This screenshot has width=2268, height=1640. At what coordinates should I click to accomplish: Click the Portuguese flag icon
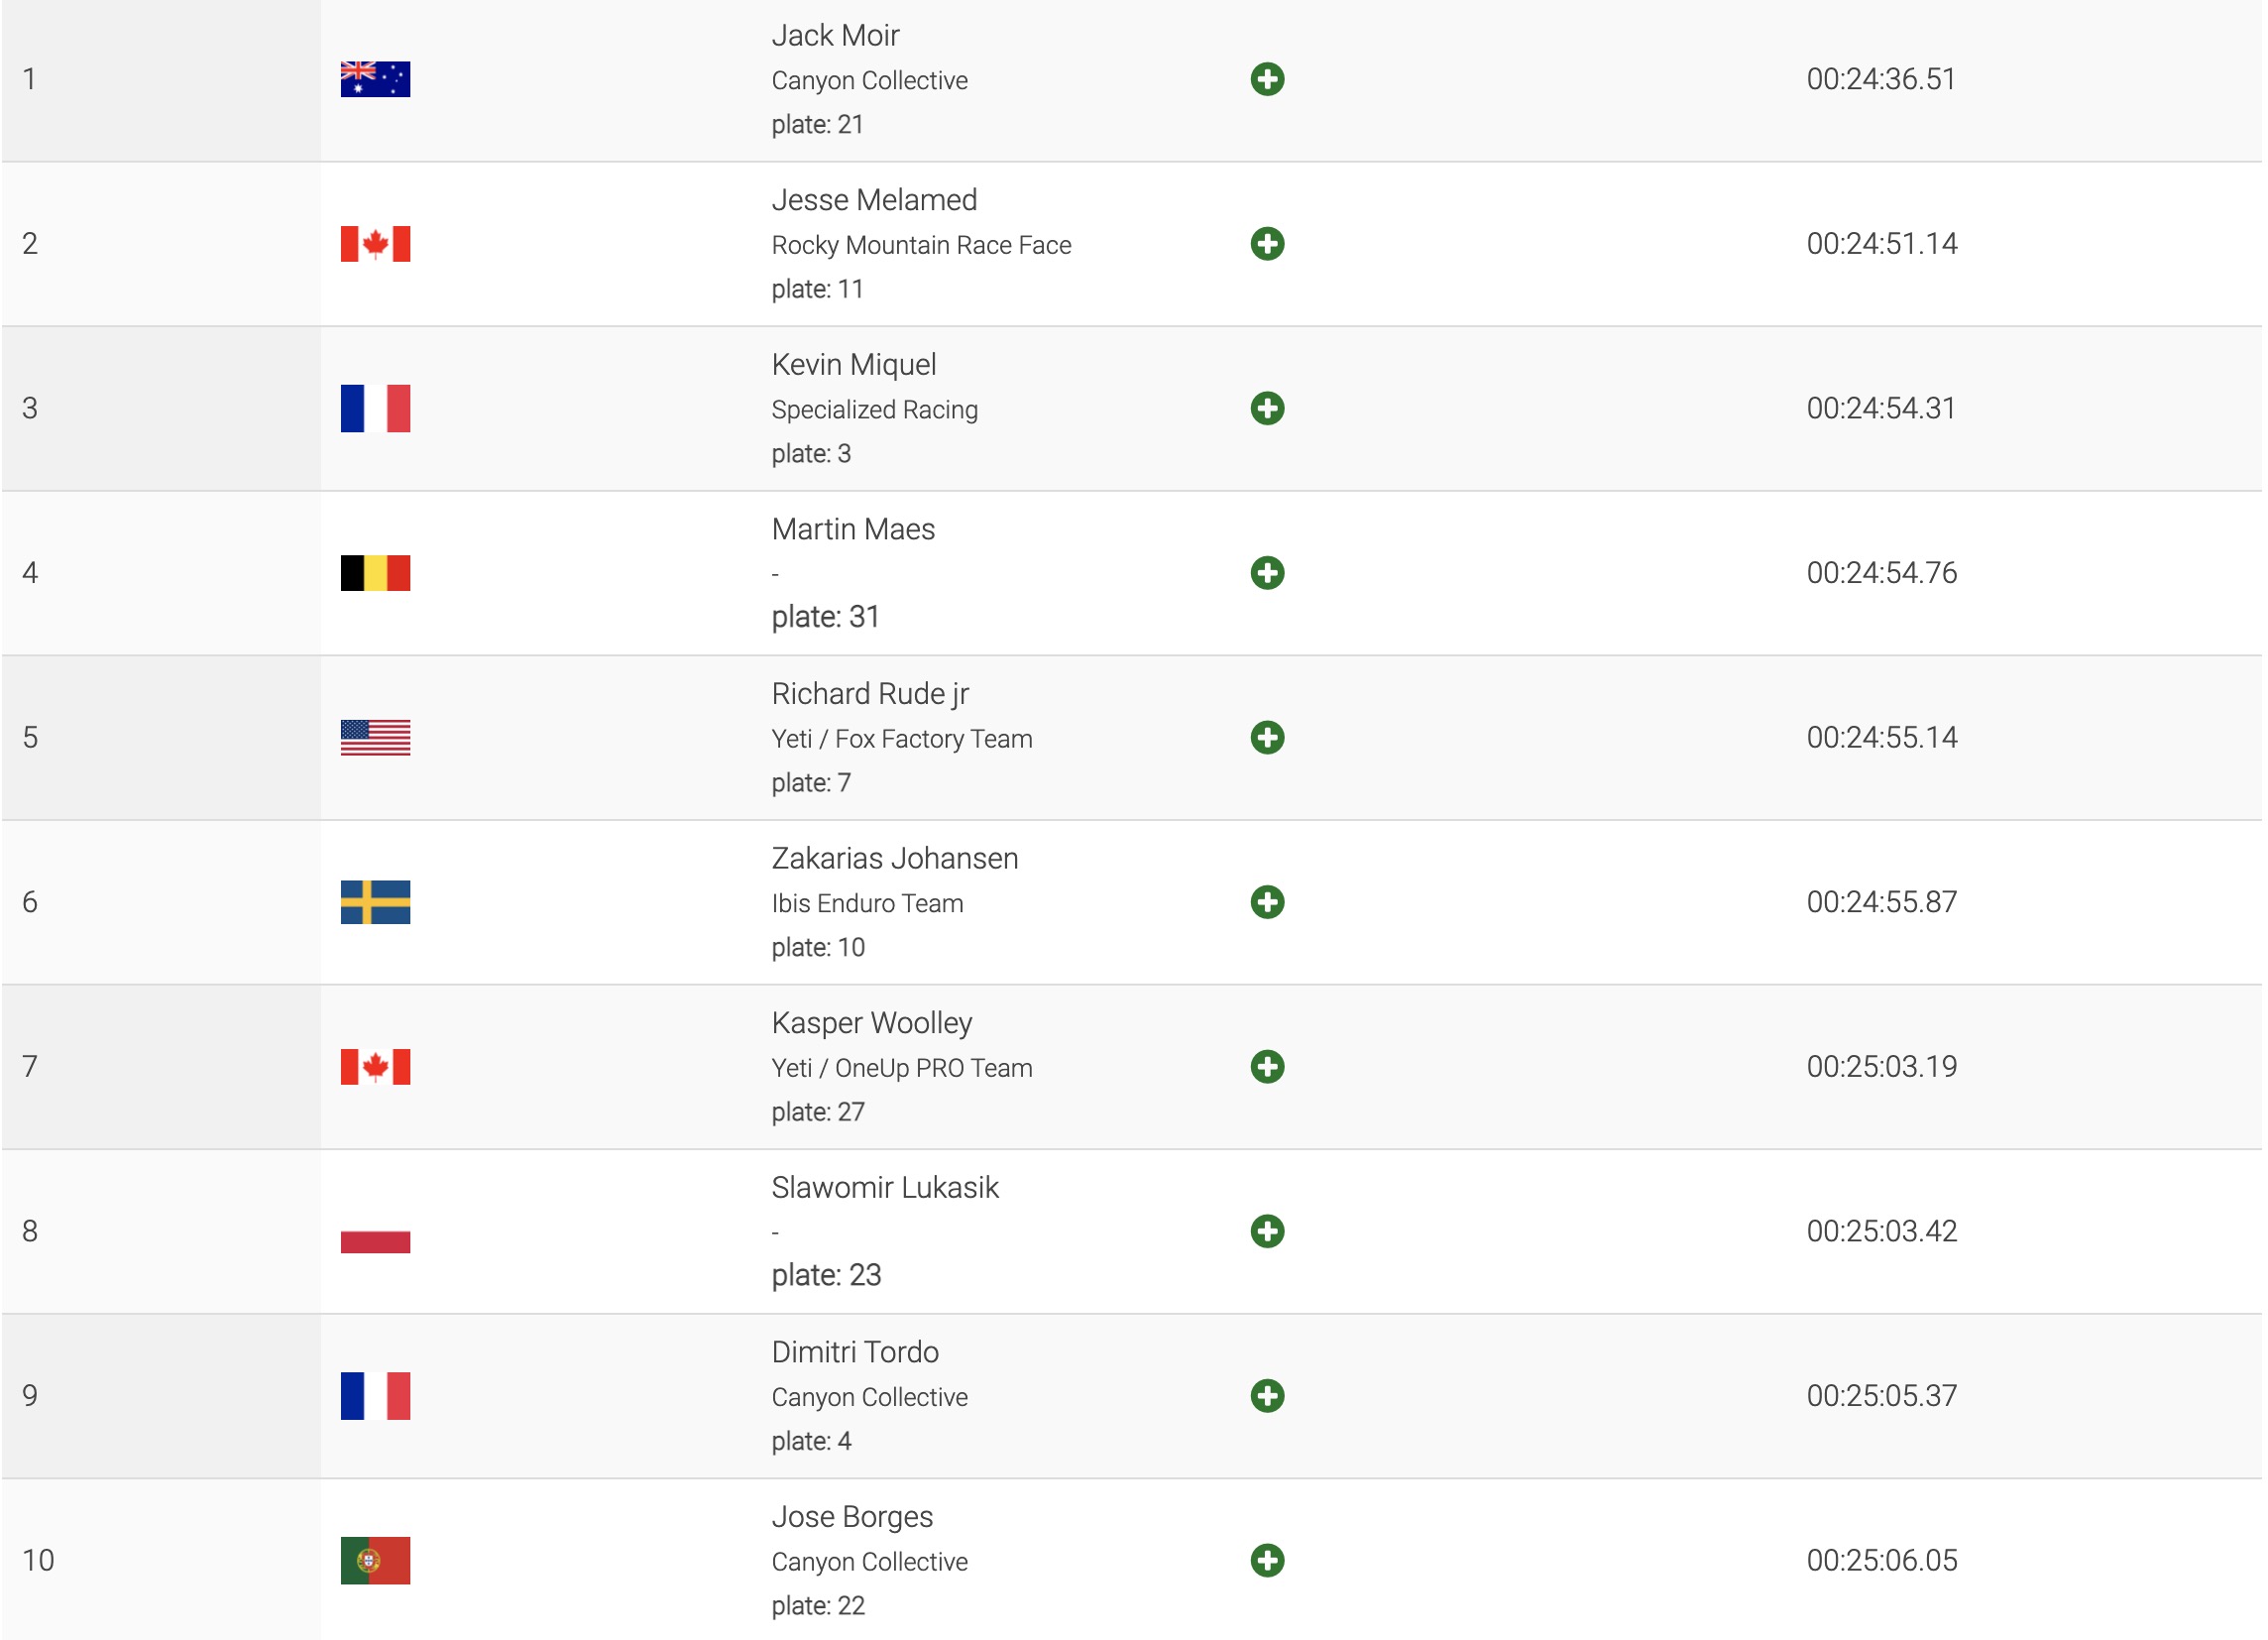(375, 1560)
